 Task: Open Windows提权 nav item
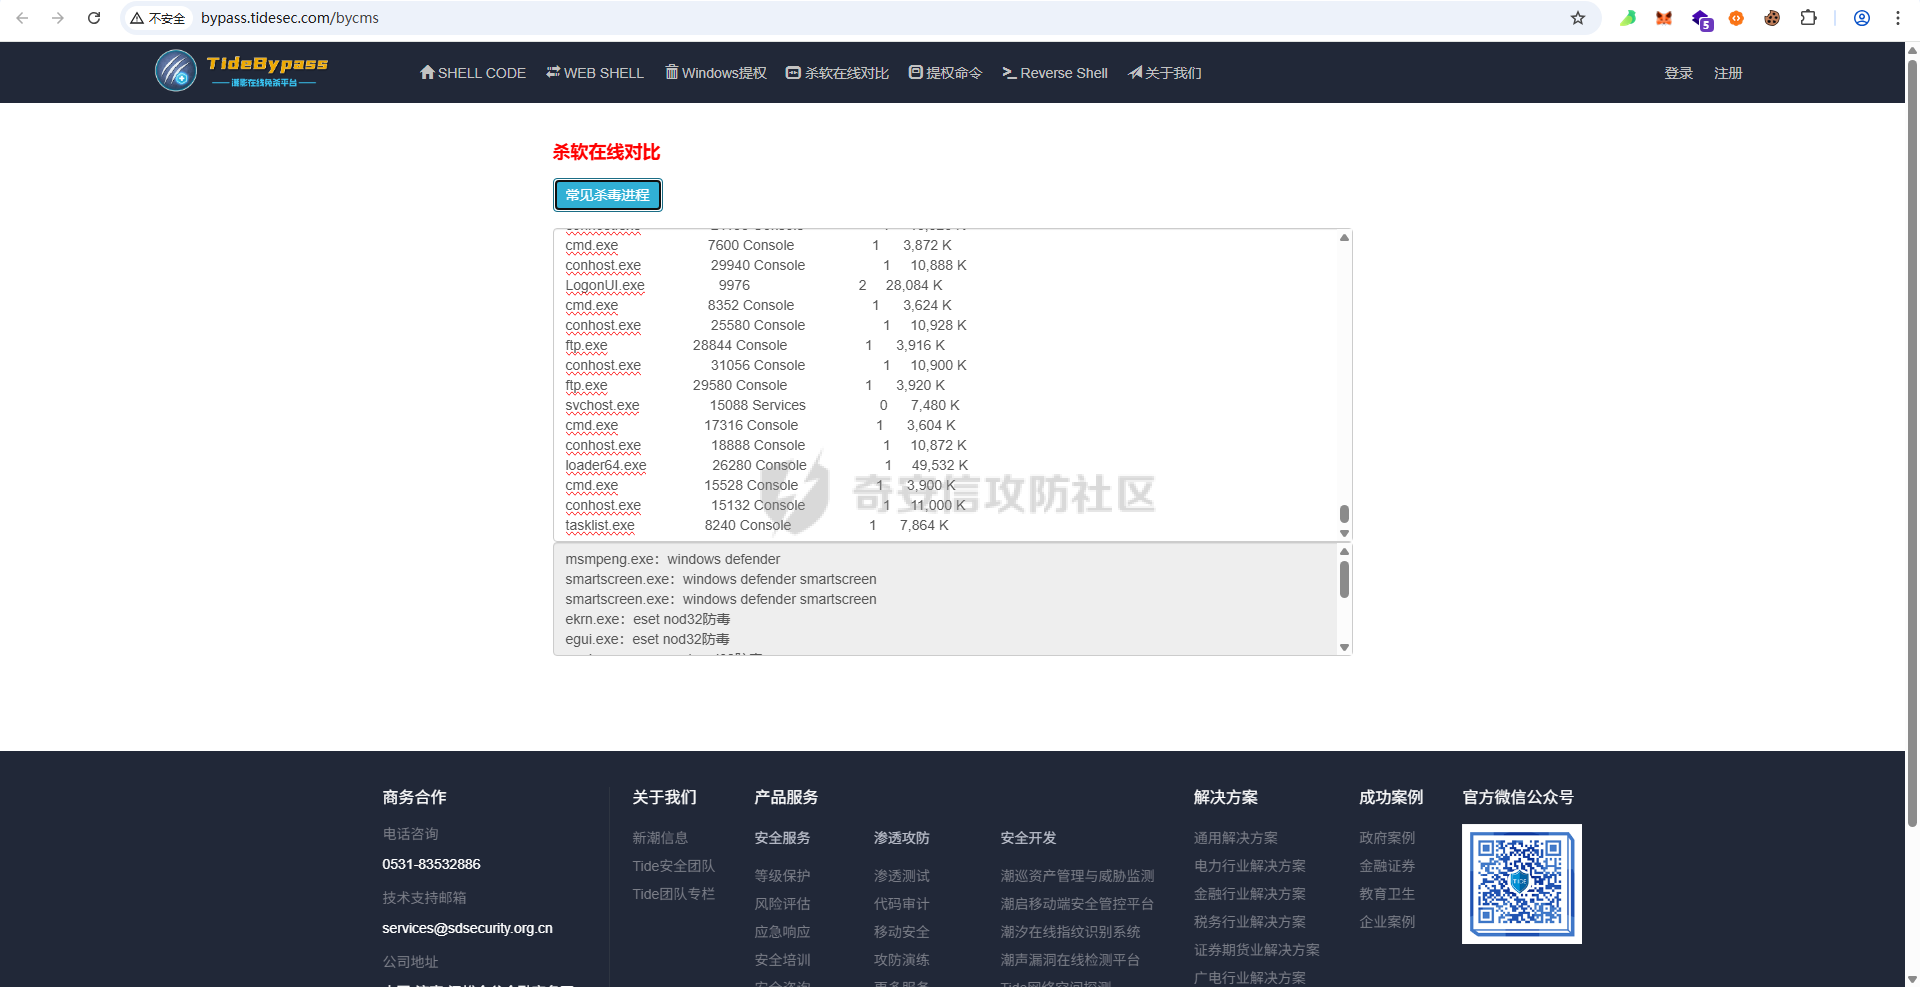click(x=716, y=73)
